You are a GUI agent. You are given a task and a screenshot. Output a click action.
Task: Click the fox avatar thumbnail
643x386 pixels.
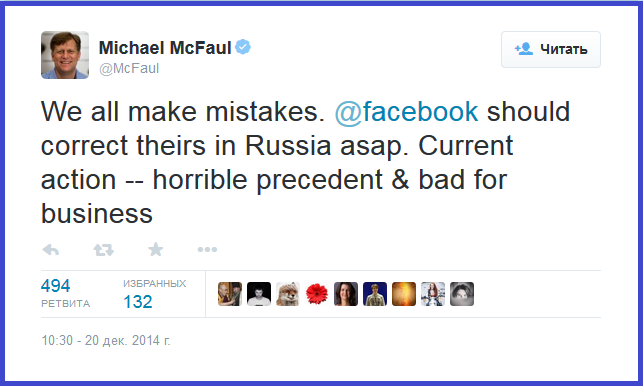pyautogui.click(x=288, y=294)
